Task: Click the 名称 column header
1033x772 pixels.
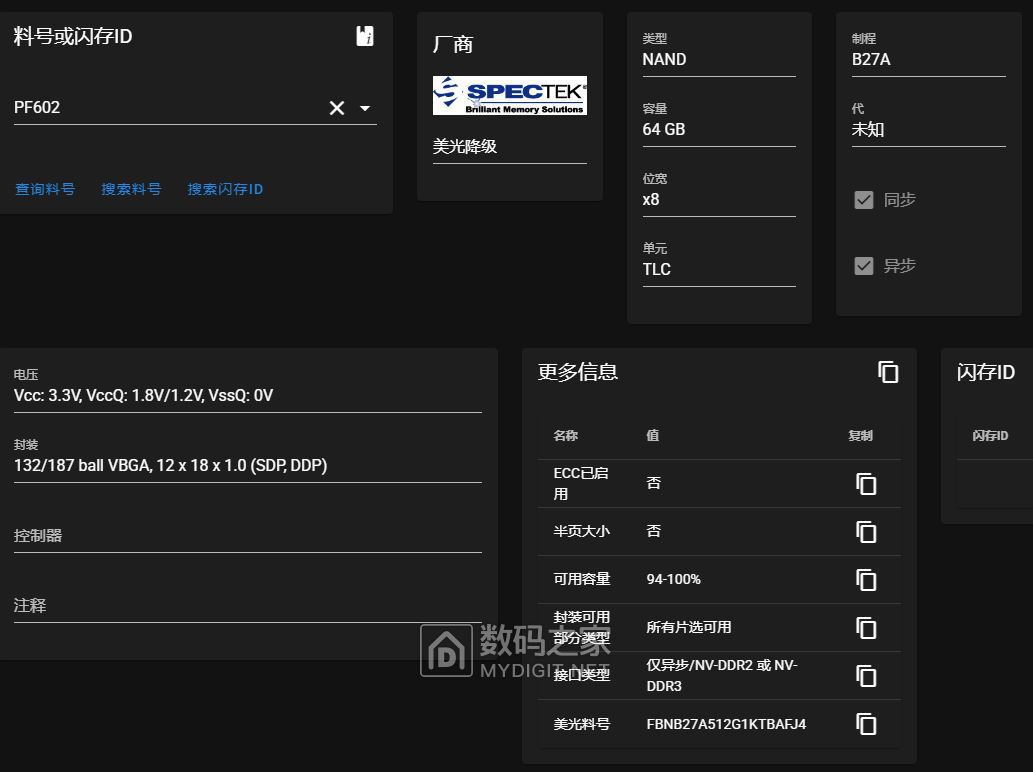Action: 565,435
